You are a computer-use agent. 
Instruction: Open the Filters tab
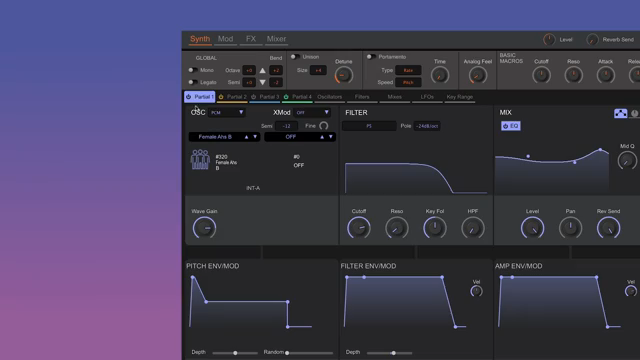362,97
